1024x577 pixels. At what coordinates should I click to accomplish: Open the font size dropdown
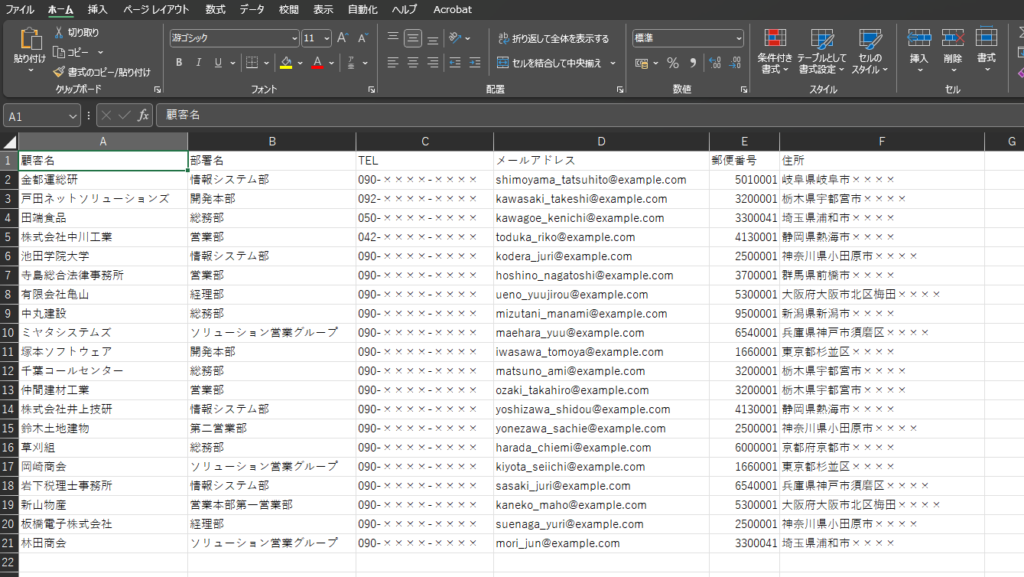click(325, 38)
